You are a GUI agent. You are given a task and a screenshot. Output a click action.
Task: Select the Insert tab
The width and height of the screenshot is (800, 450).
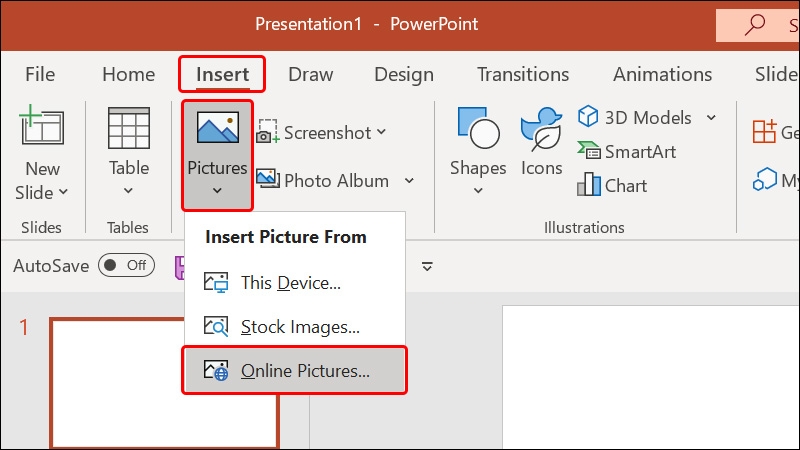pos(222,74)
